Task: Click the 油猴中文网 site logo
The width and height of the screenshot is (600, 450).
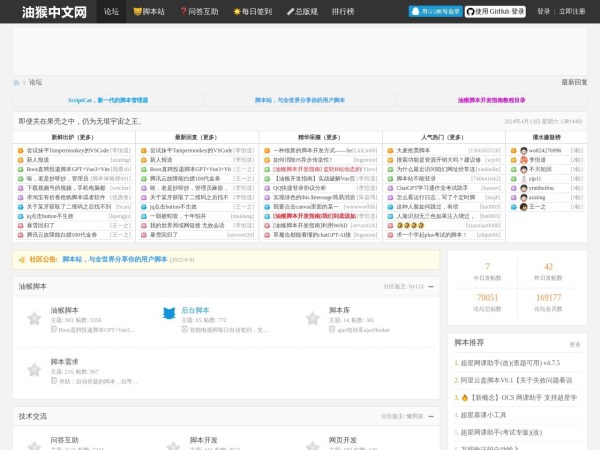Action: point(54,12)
